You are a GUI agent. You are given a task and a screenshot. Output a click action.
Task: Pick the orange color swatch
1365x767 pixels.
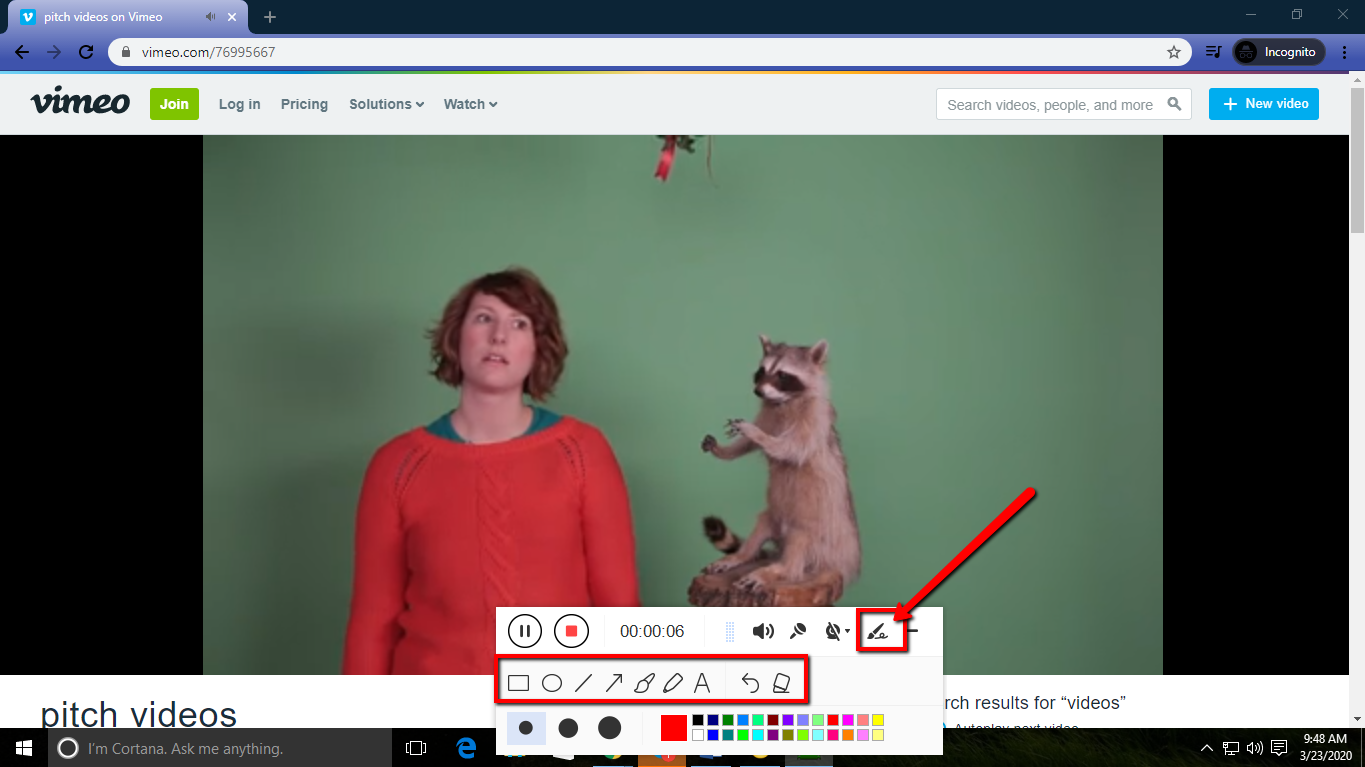[x=848, y=735]
